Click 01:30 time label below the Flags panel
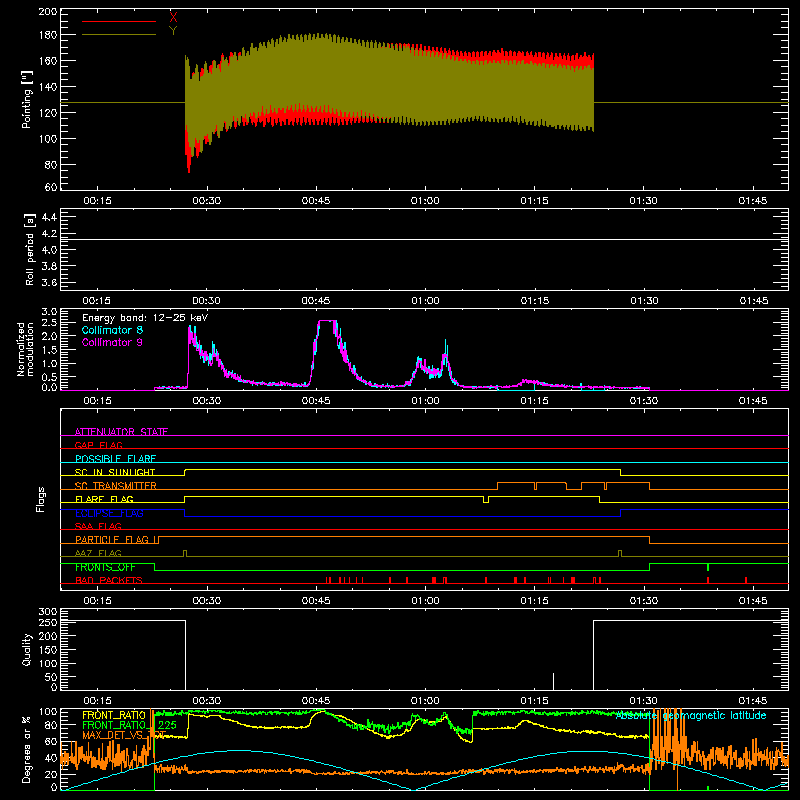The height and width of the screenshot is (800, 800). click(x=643, y=601)
